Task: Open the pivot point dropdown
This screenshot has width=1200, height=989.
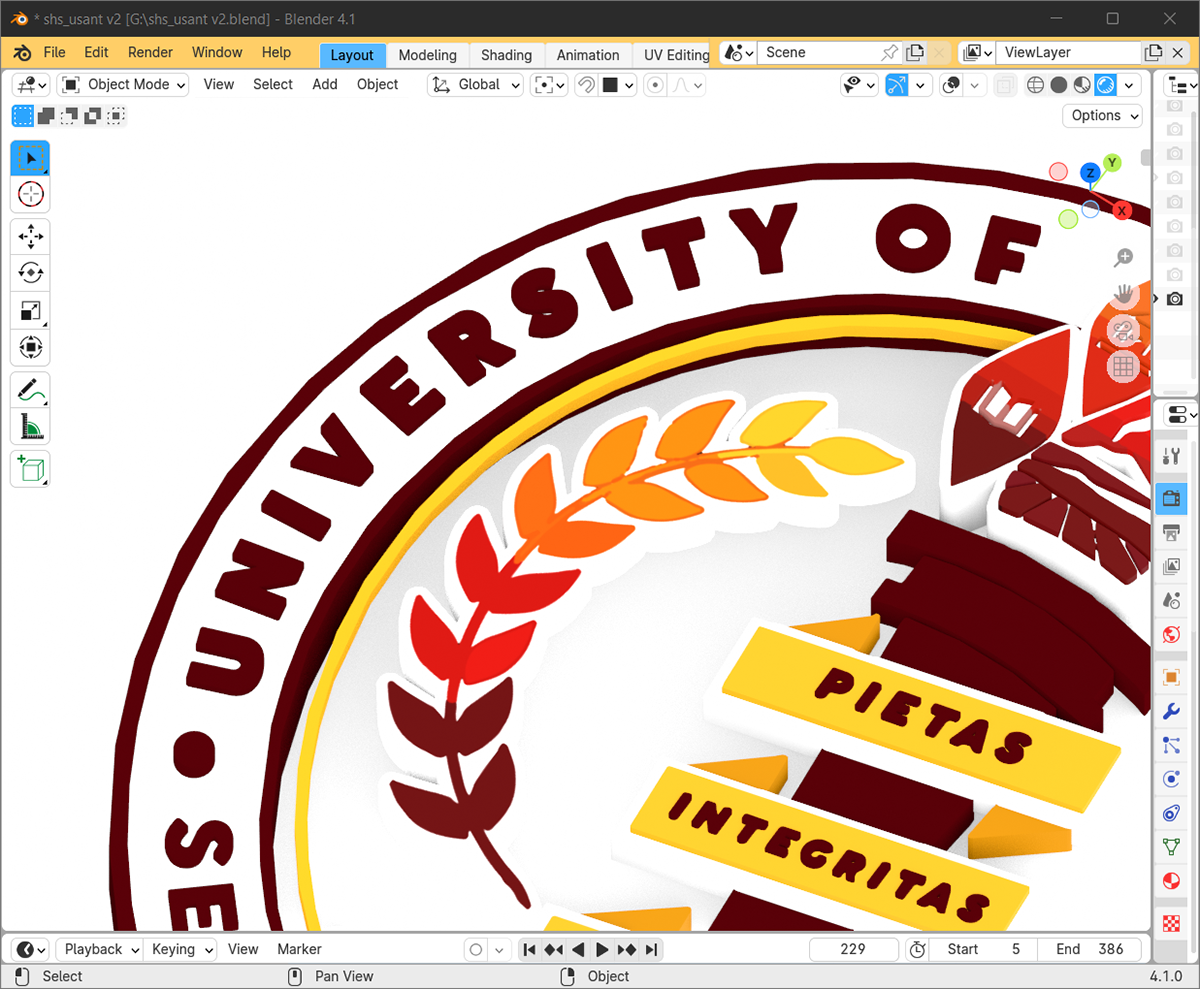Action: click(x=551, y=85)
